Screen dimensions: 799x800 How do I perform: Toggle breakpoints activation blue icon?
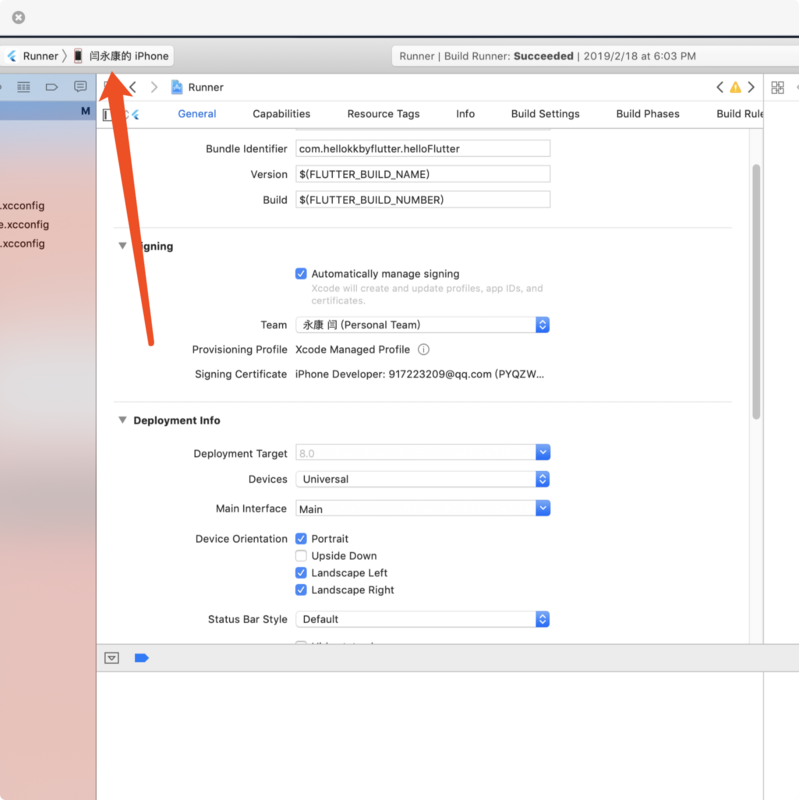[141, 658]
